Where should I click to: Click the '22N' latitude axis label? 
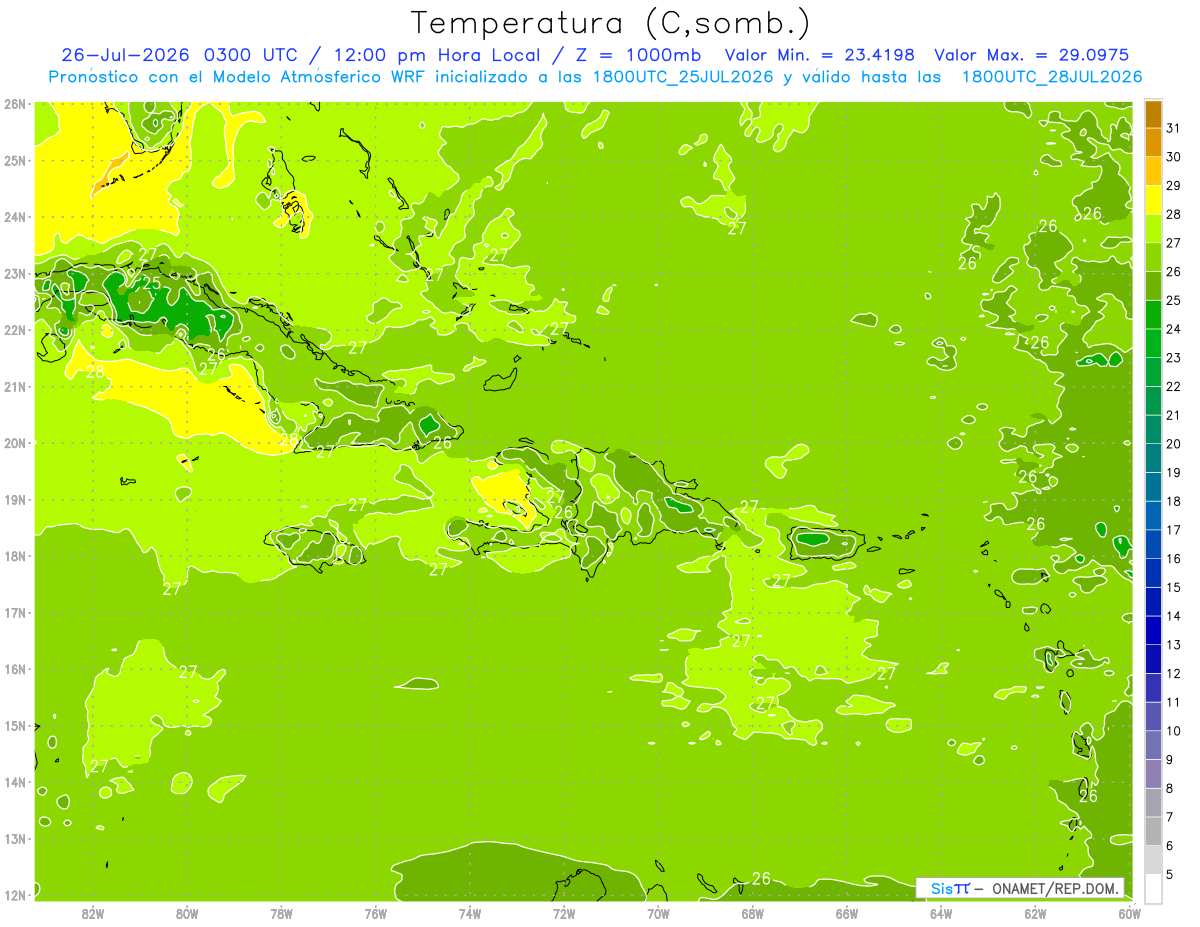tap(14, 330)
